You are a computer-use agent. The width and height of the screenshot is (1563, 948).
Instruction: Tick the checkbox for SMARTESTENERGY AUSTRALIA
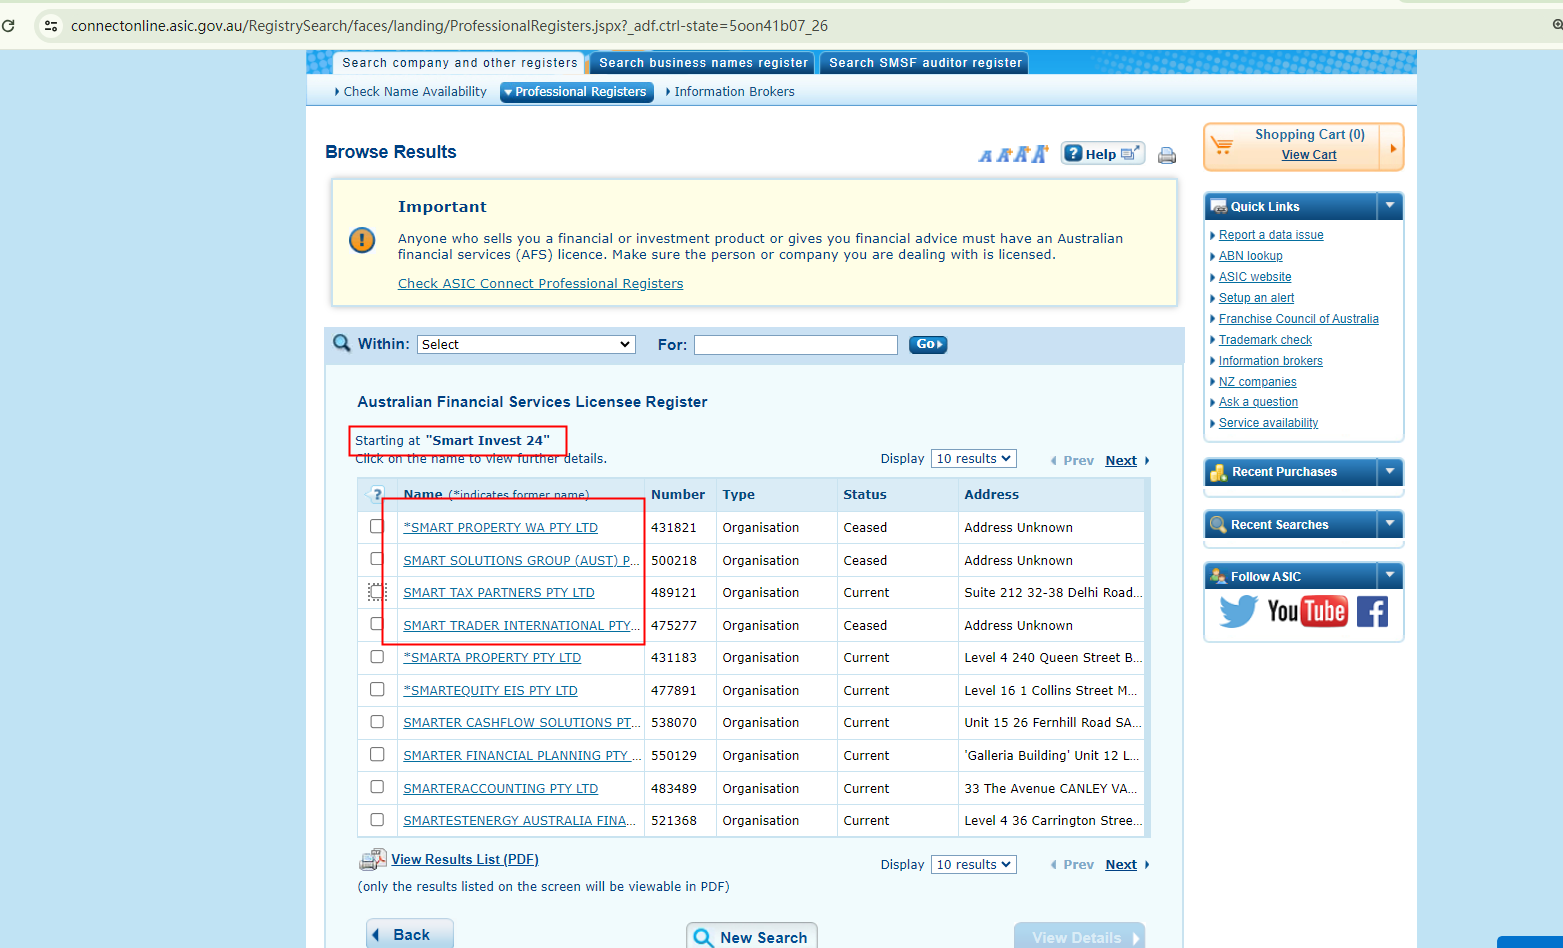377,820
